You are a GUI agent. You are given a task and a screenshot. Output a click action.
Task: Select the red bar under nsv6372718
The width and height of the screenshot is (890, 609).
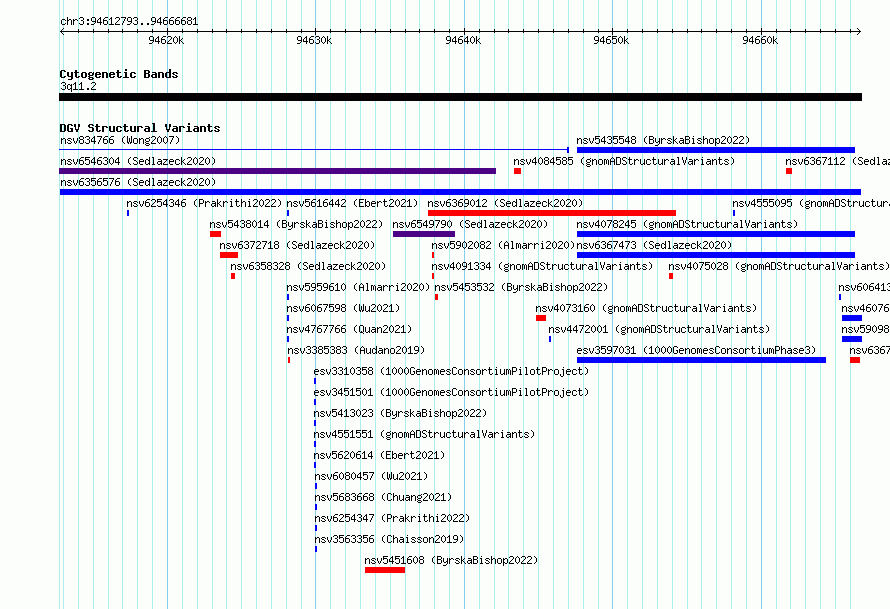229,255
